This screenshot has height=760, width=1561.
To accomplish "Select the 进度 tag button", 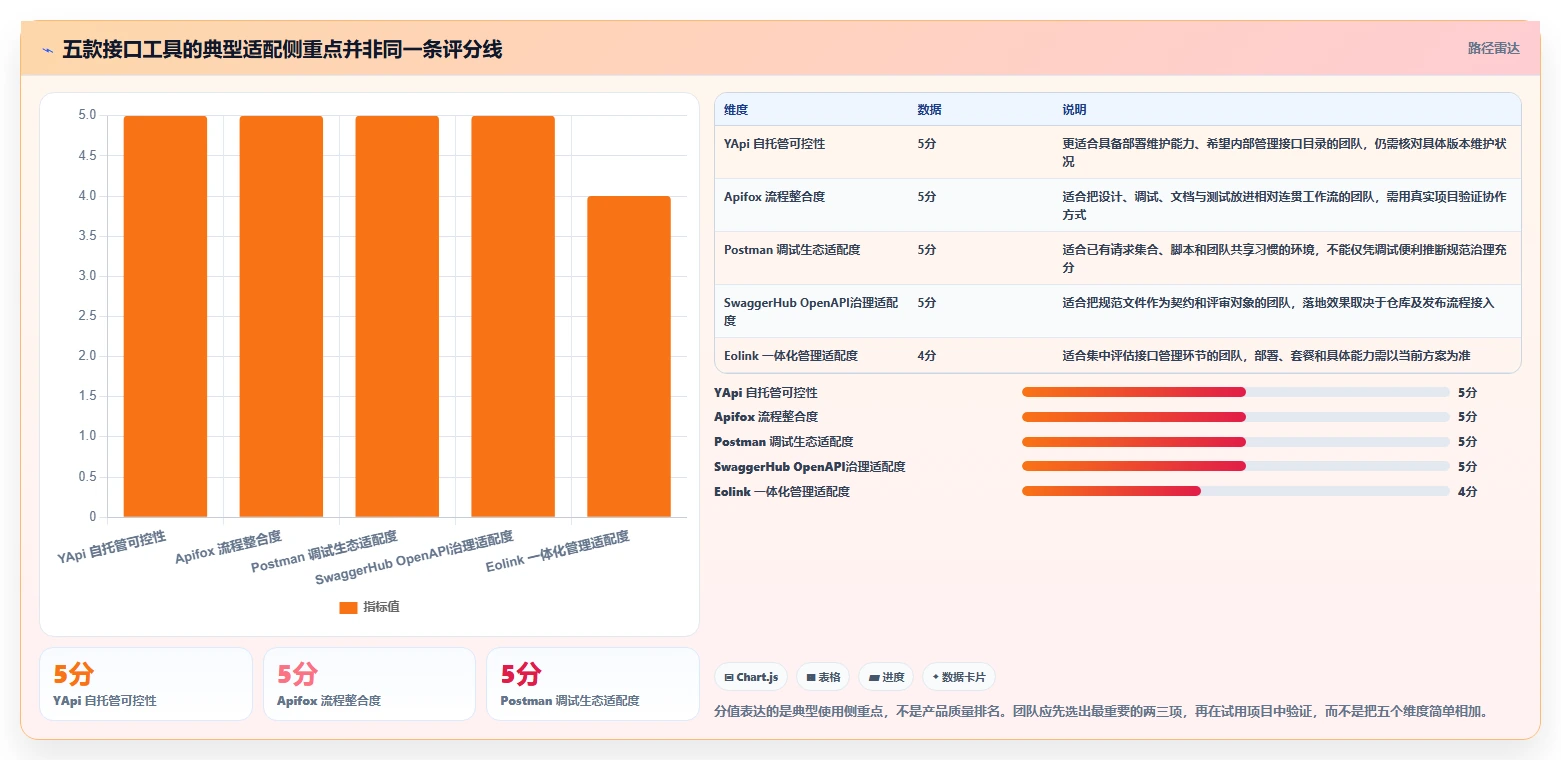I will coord(886,677).
